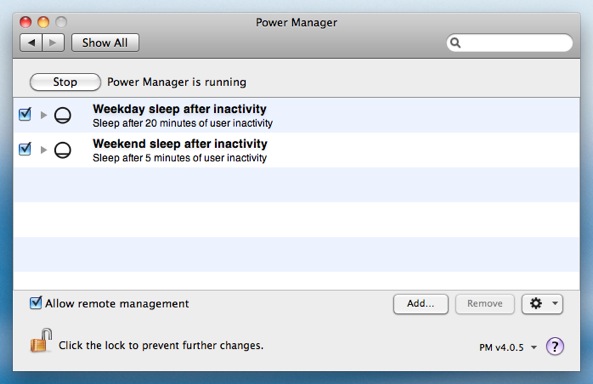Image resolution: width=593 pixels, height=384 pixels.
Task: Focus the search field
Action: coord(509,43)
